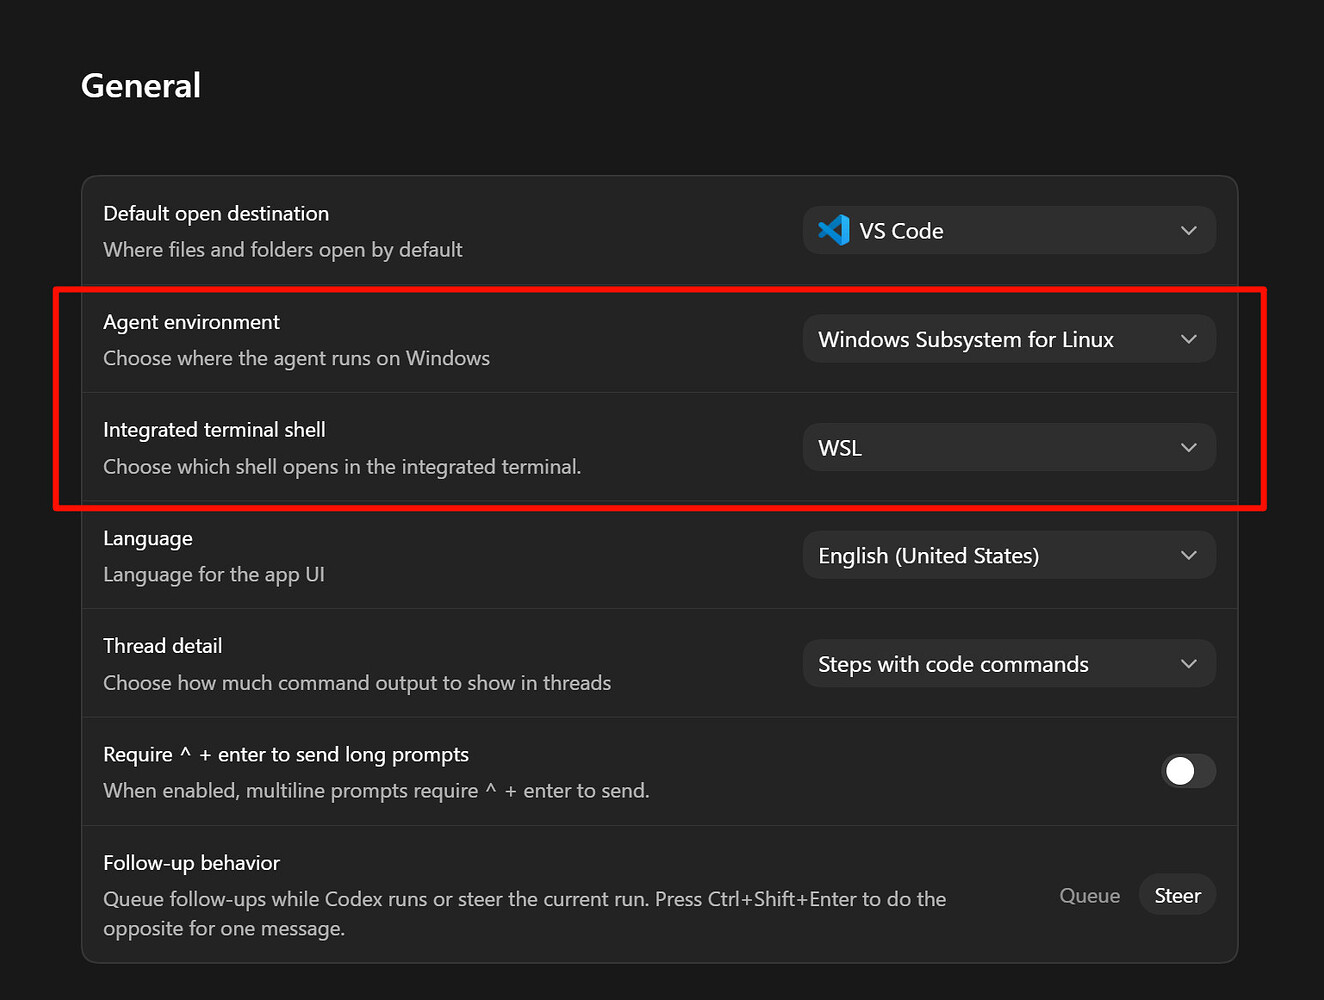Image resolution: width=1324 pixels, height=1000 pixels.
Task: Click "Choose which shell opens" description text
Action: pyautogui.click(x=342, y=467)
